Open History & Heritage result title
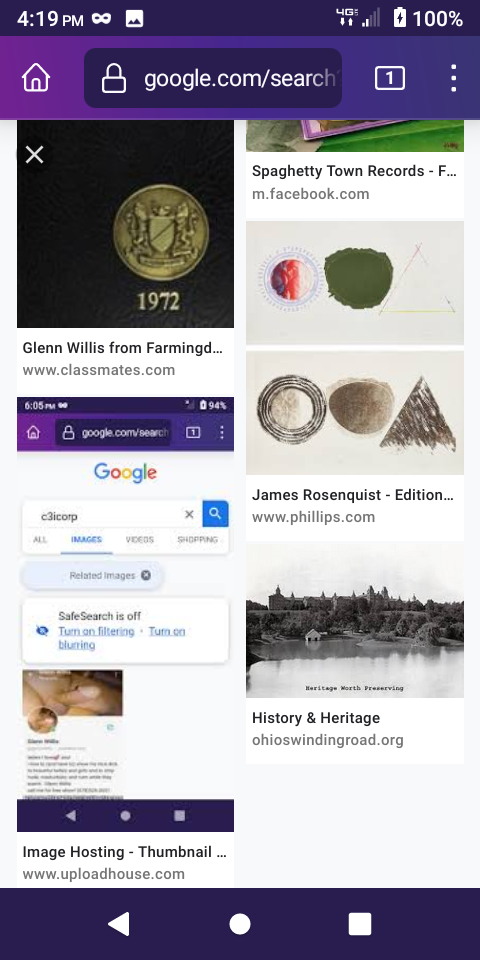480x960 pixels. (x=317, y=718)
